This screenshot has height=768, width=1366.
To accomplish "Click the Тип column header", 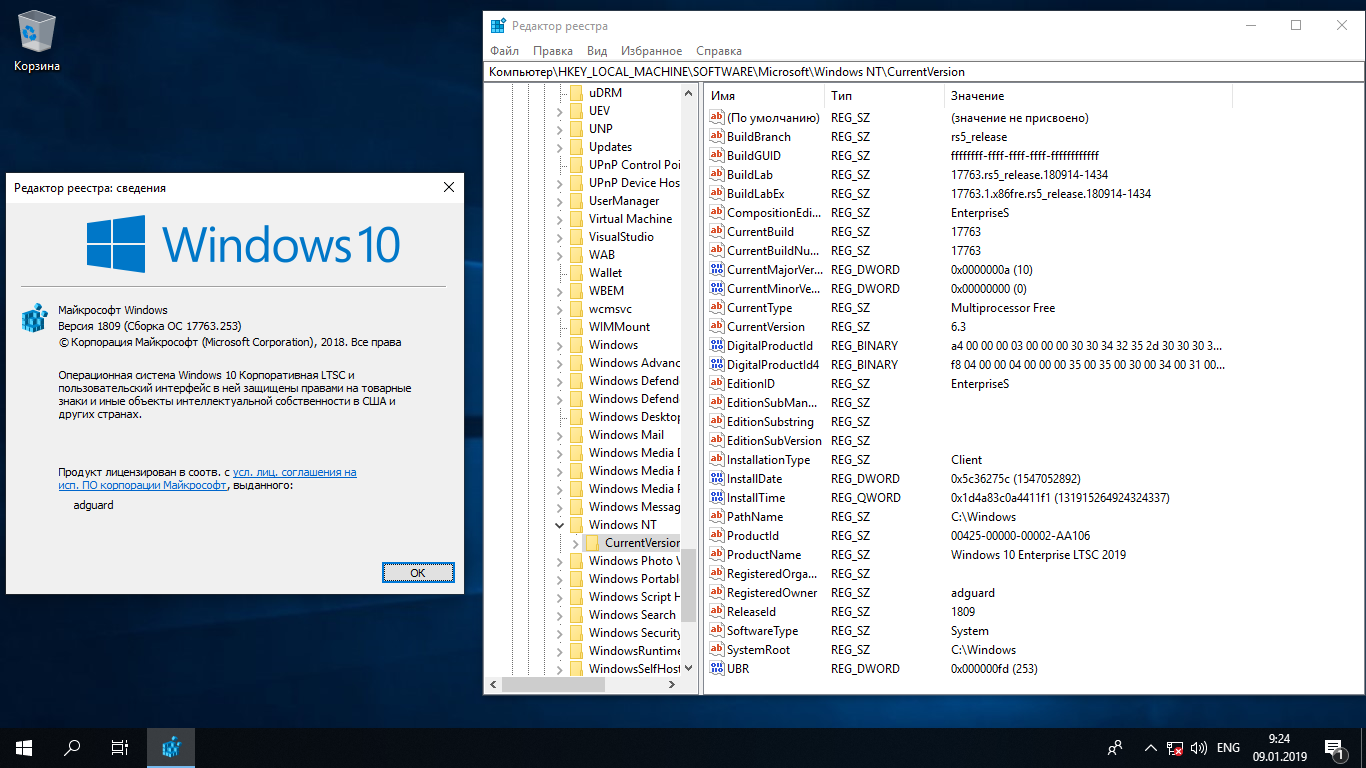I will click(x=885, y=96).
